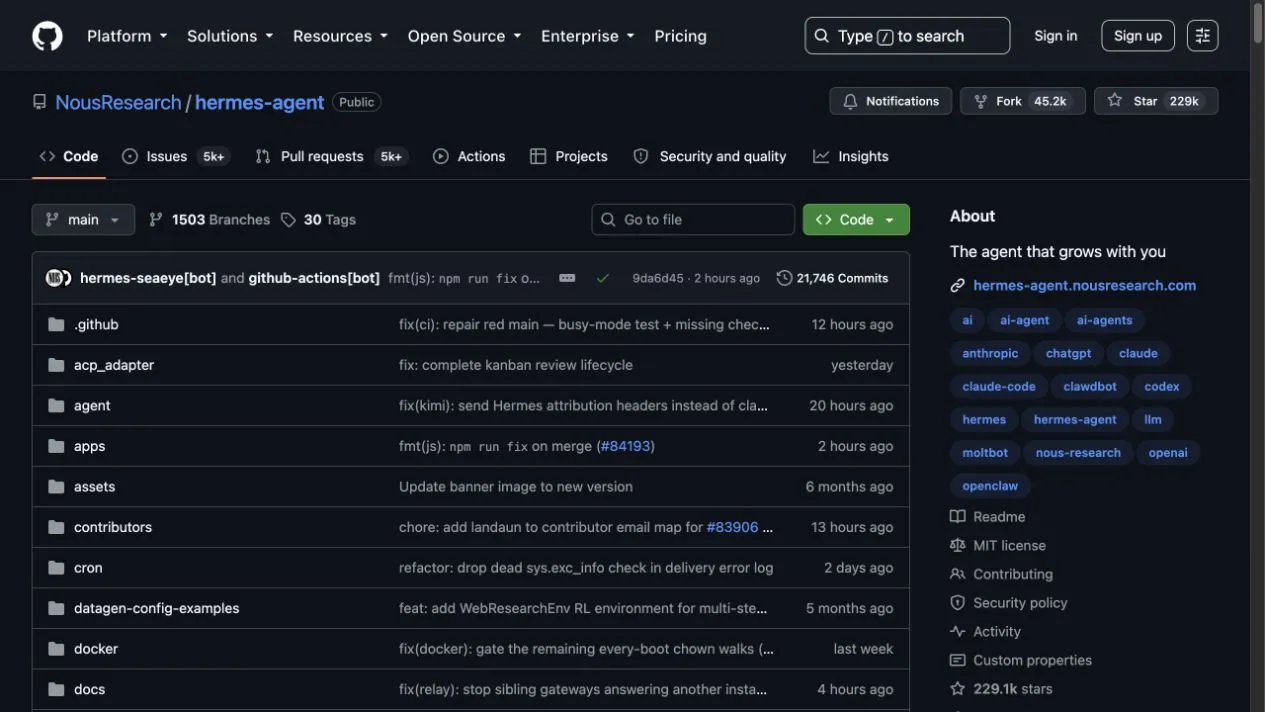Open the hermes-agent repository title link
The width and height of the screenshot is (1265, 712).
click(x=259, y=102)
